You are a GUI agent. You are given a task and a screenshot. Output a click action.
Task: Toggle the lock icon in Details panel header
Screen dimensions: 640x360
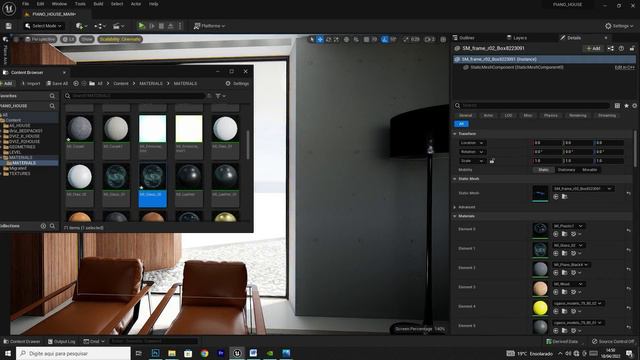pyautogui.click(x=632, y=49)
